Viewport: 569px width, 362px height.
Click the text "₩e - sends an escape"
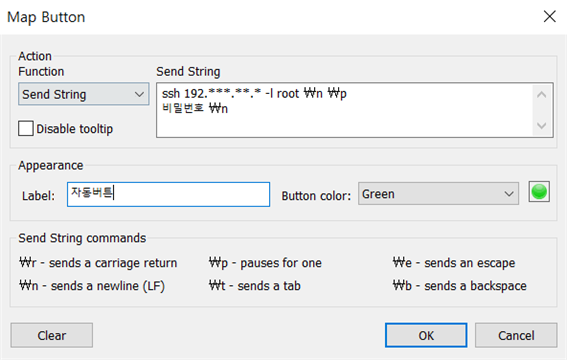[x=454, y=263]
